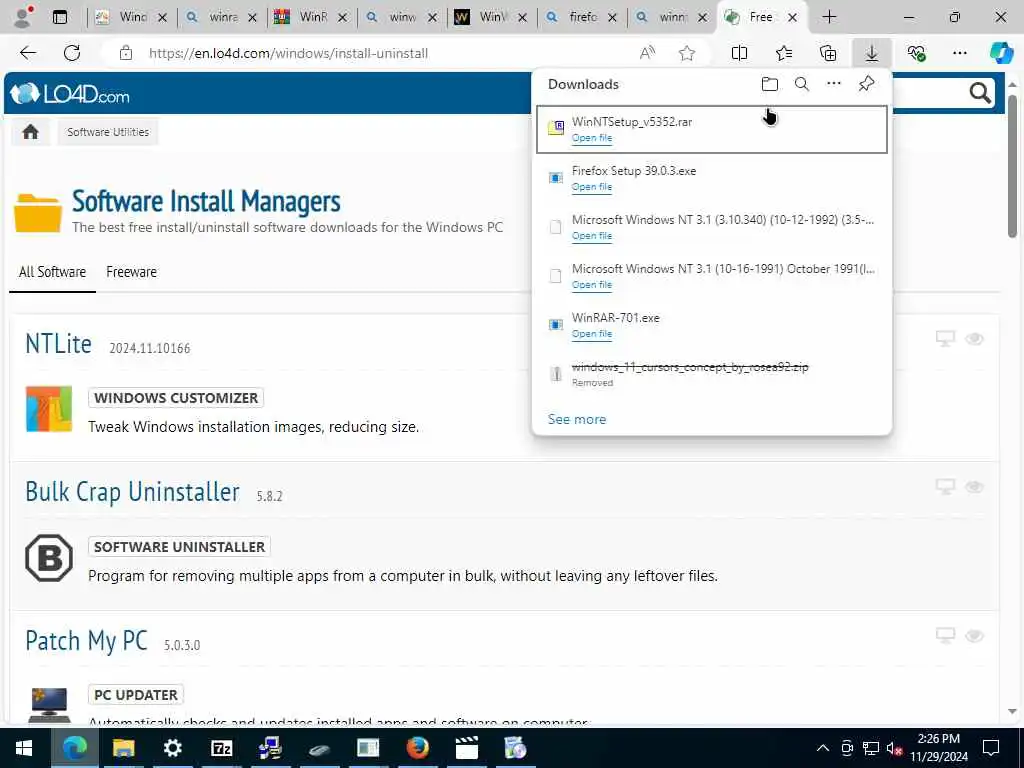Open NTLite title link
Image resolution: width=1024 pixels, height=768 pixels.
click(x=58, y=344)
